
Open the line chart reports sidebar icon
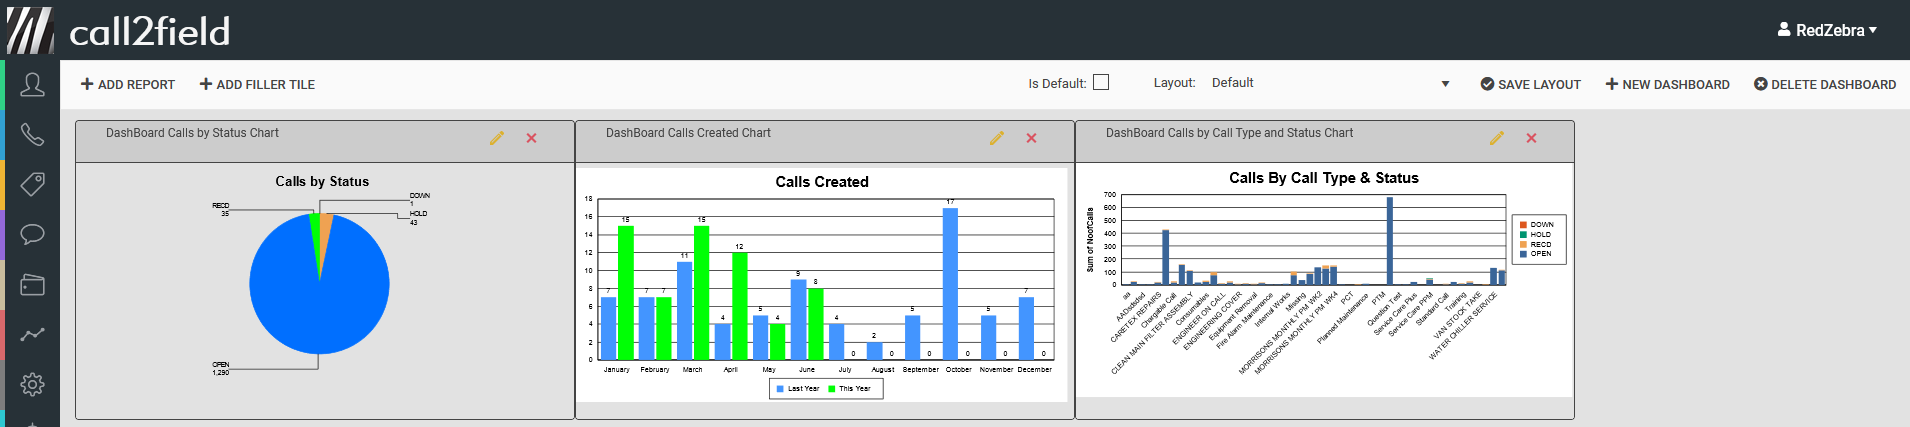click(32, 334)
